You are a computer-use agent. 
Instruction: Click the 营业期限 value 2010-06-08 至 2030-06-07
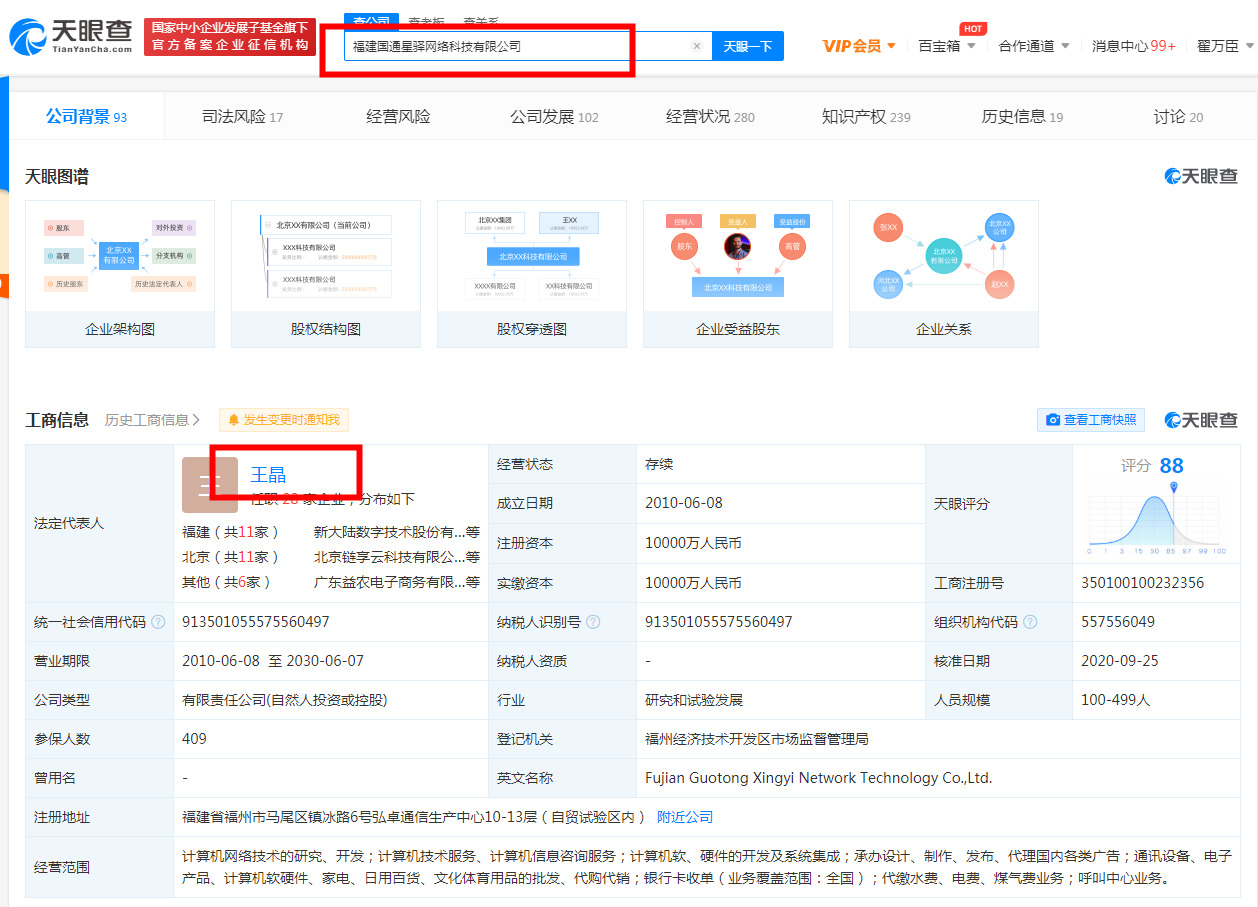[273, 661]
